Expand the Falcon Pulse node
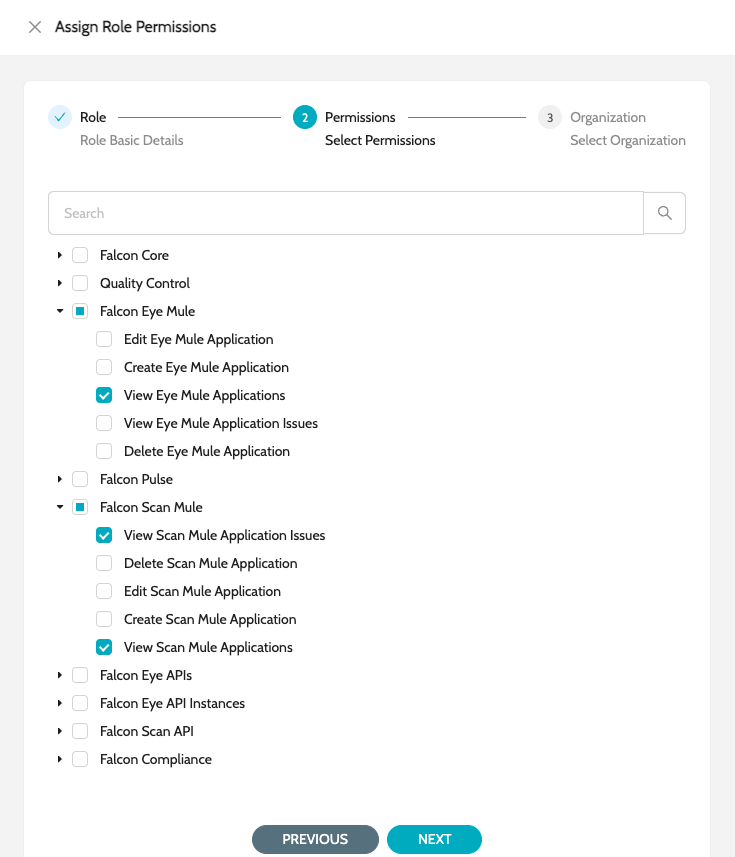 [60, 479]
